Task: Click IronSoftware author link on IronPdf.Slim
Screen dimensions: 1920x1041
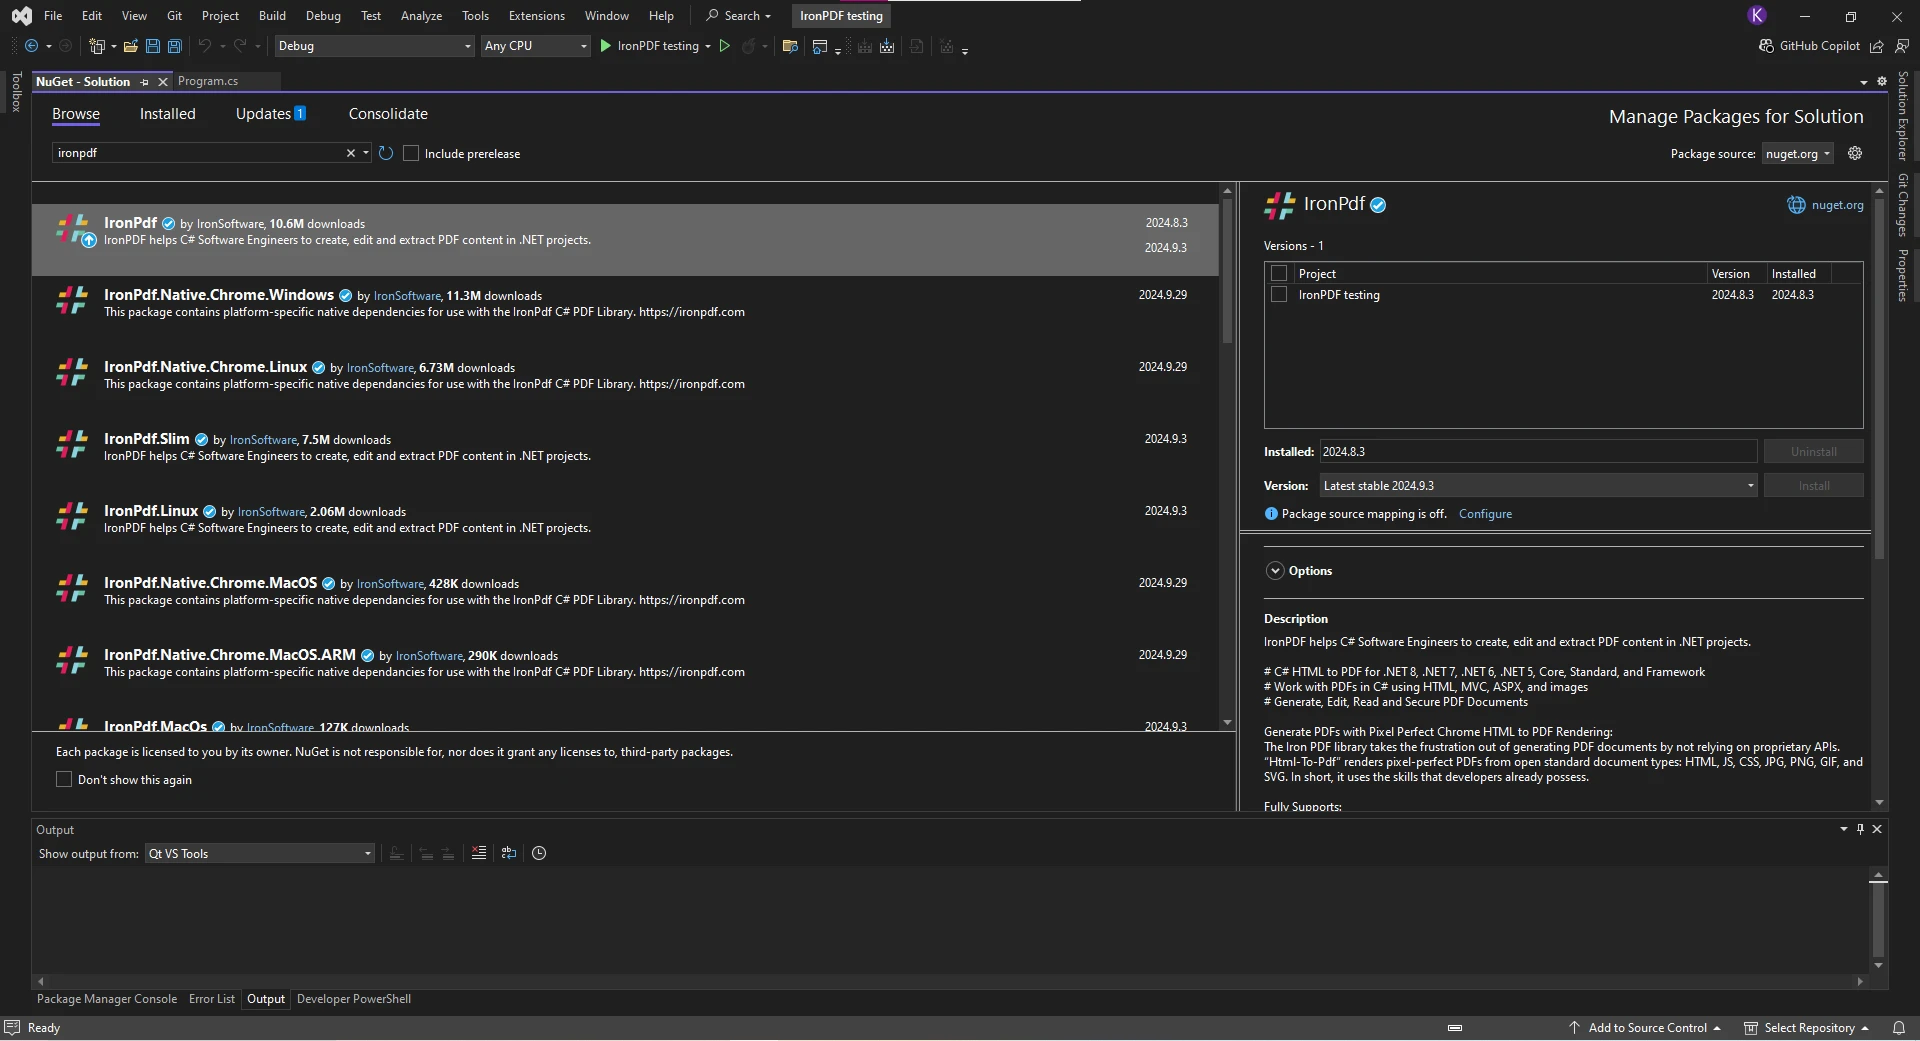Action: (263, 440)
